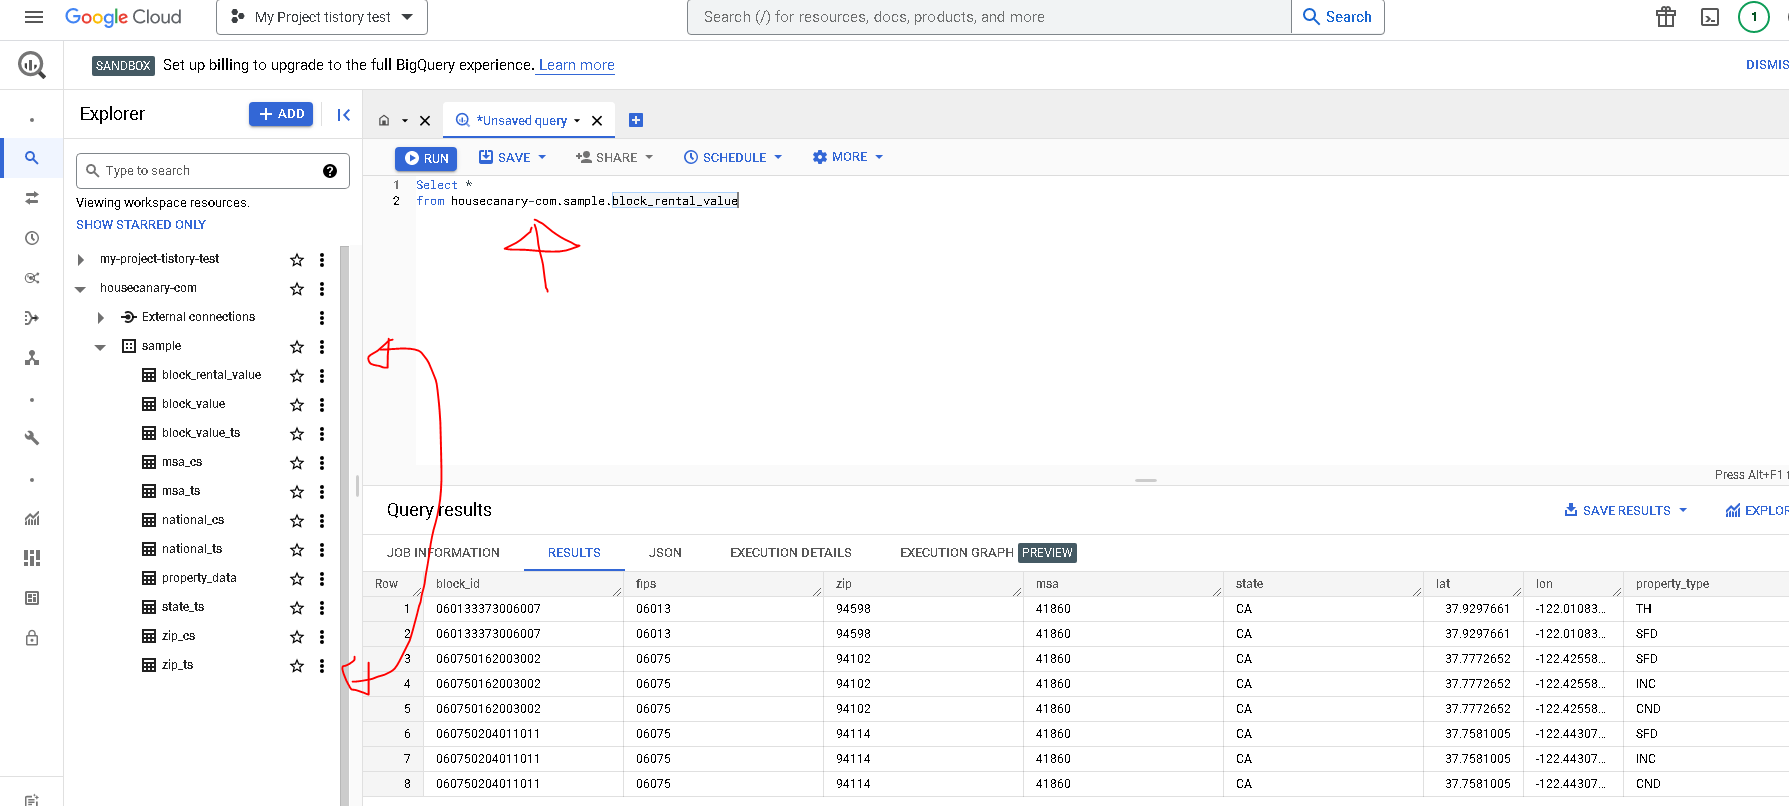
Task: Run the query
Action: [426, 158]
